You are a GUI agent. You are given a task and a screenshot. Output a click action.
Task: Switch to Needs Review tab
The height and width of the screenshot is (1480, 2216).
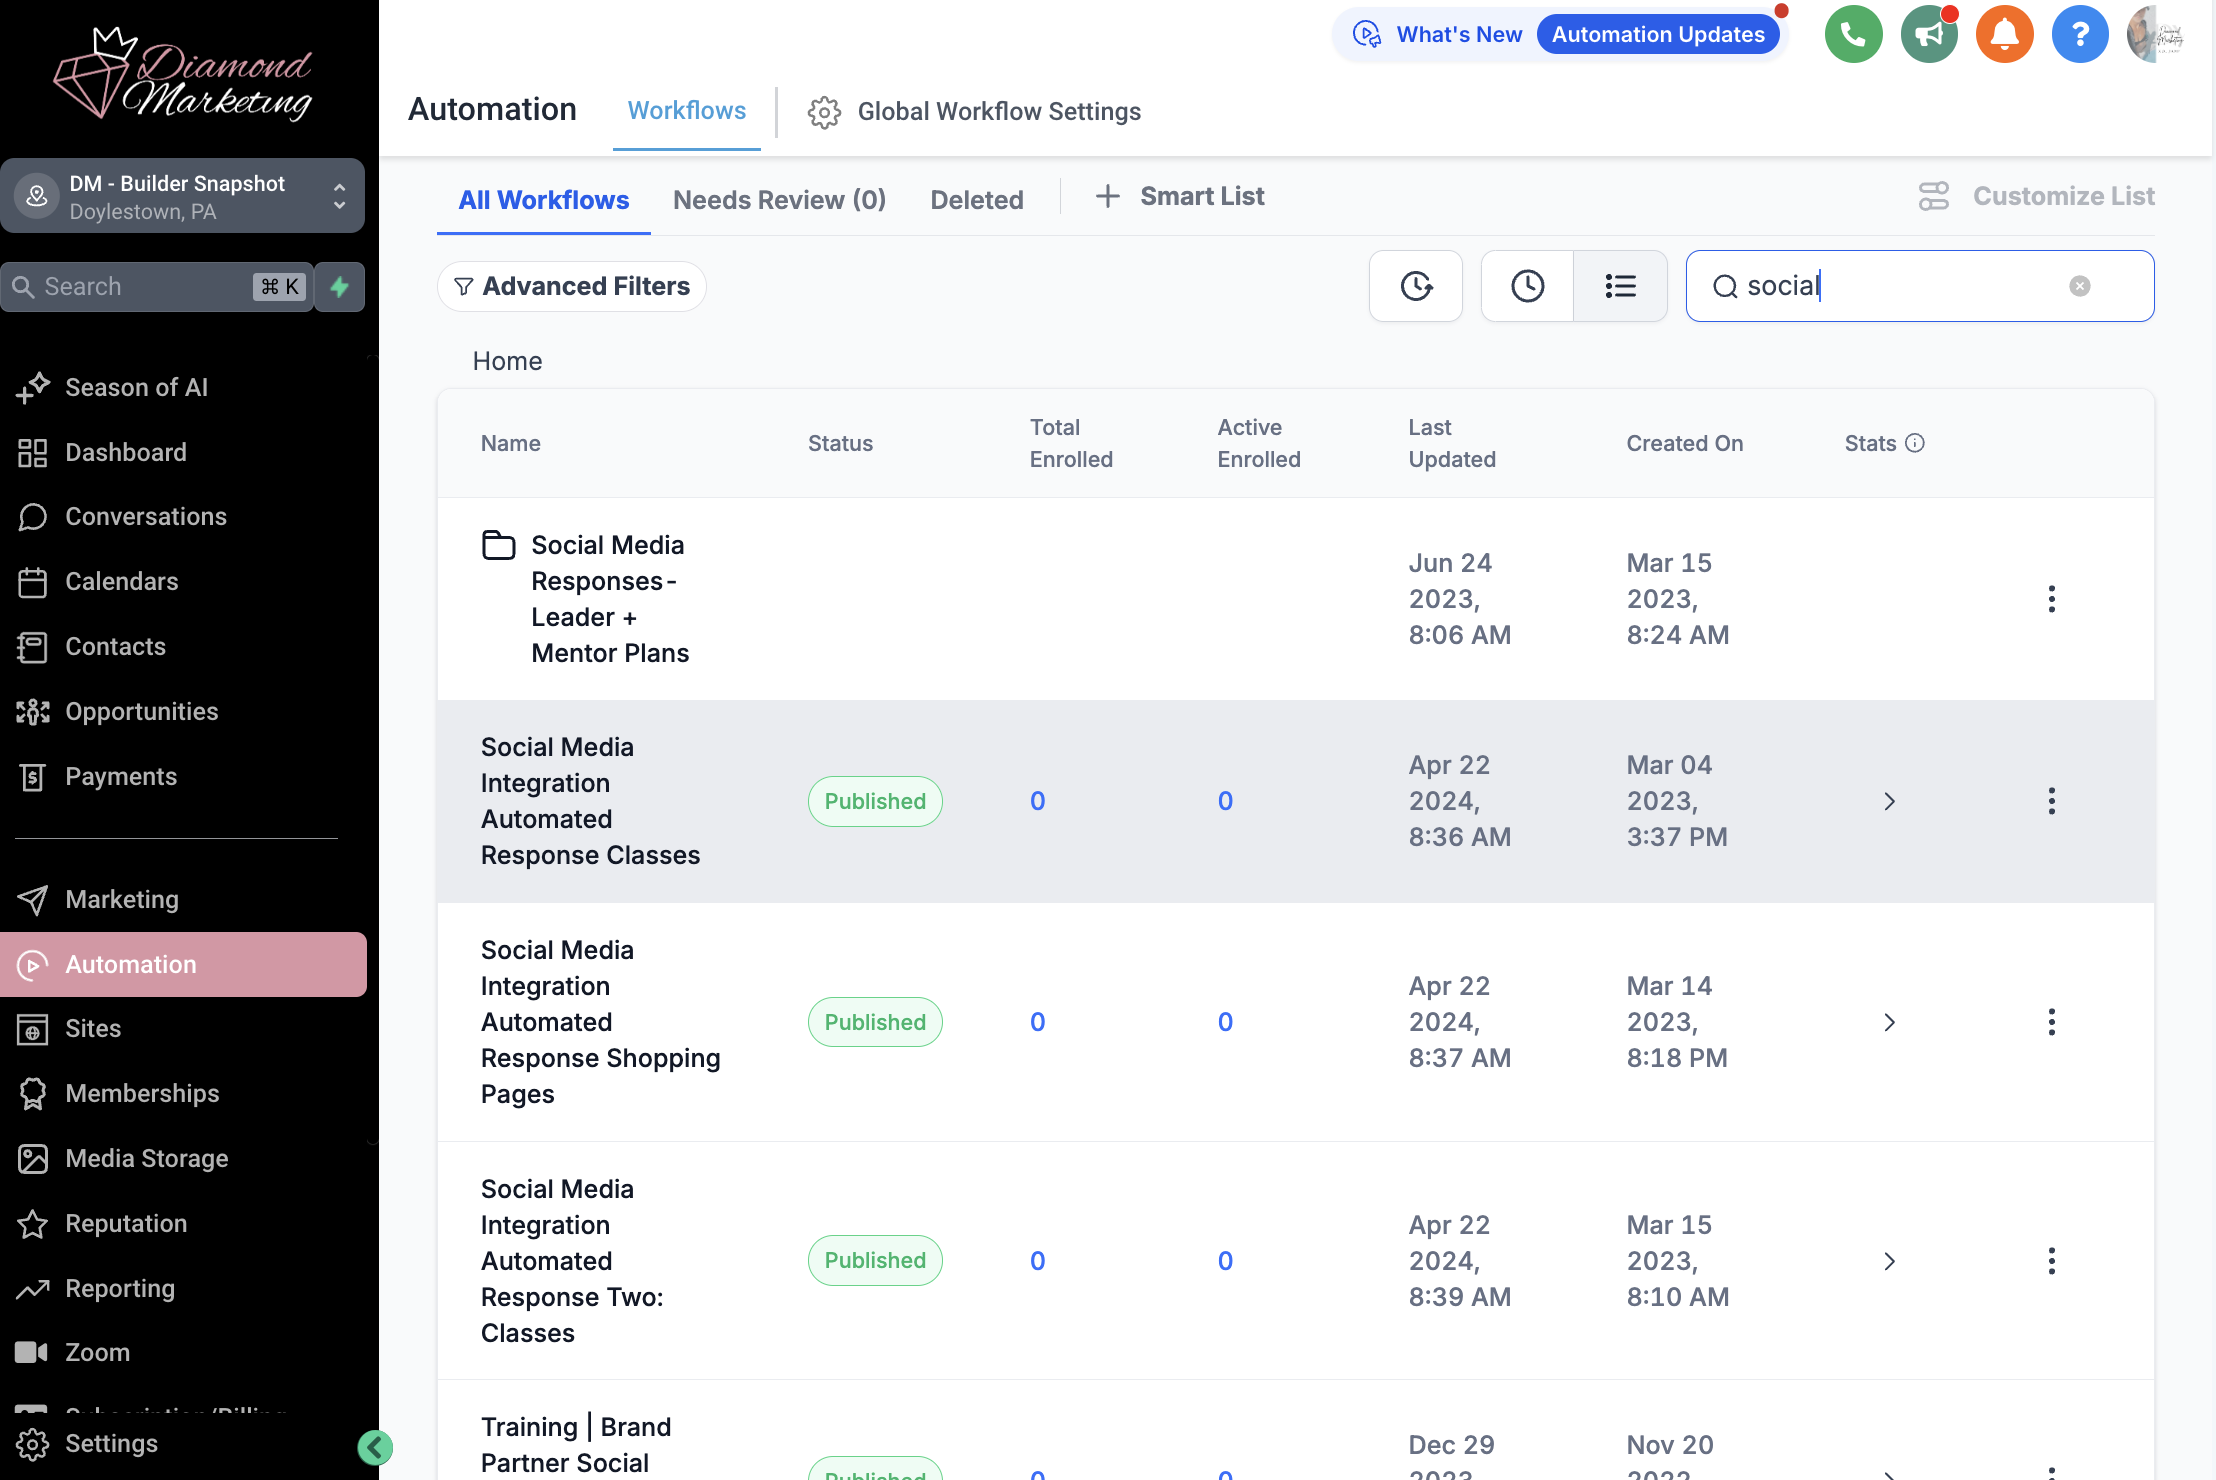[779, 200]
